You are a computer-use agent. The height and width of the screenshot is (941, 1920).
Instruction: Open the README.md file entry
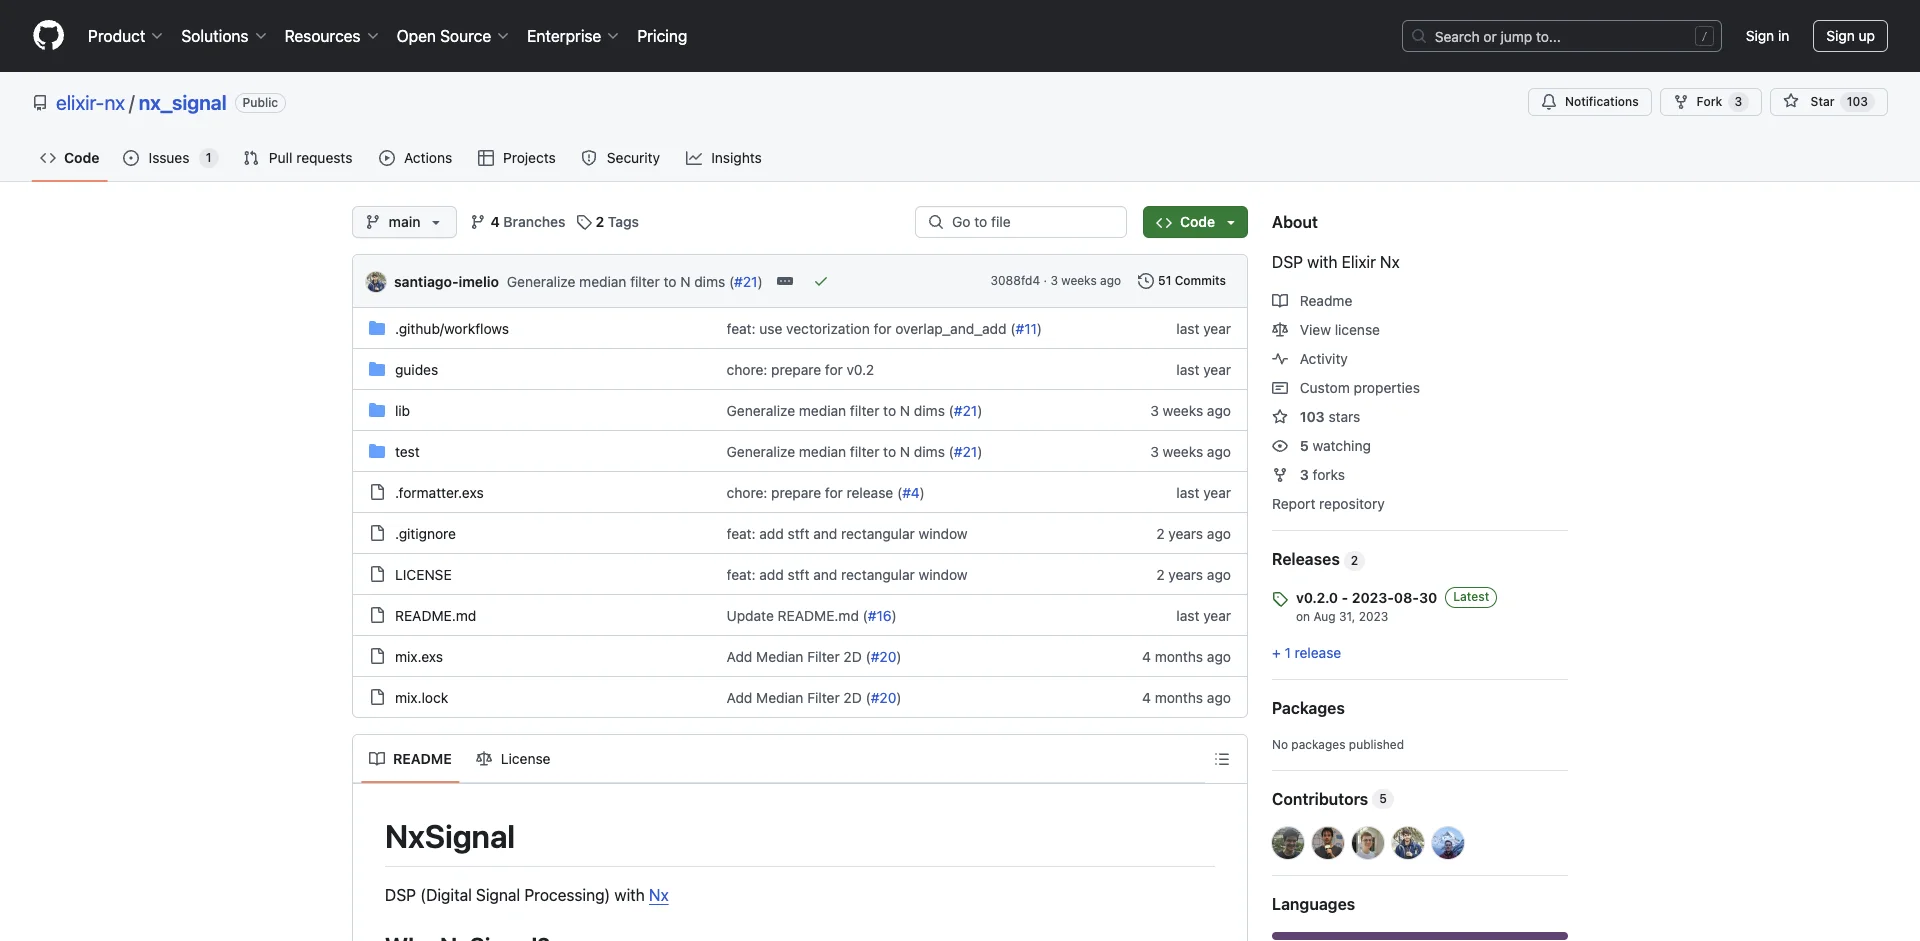click(x=435, y=616)
